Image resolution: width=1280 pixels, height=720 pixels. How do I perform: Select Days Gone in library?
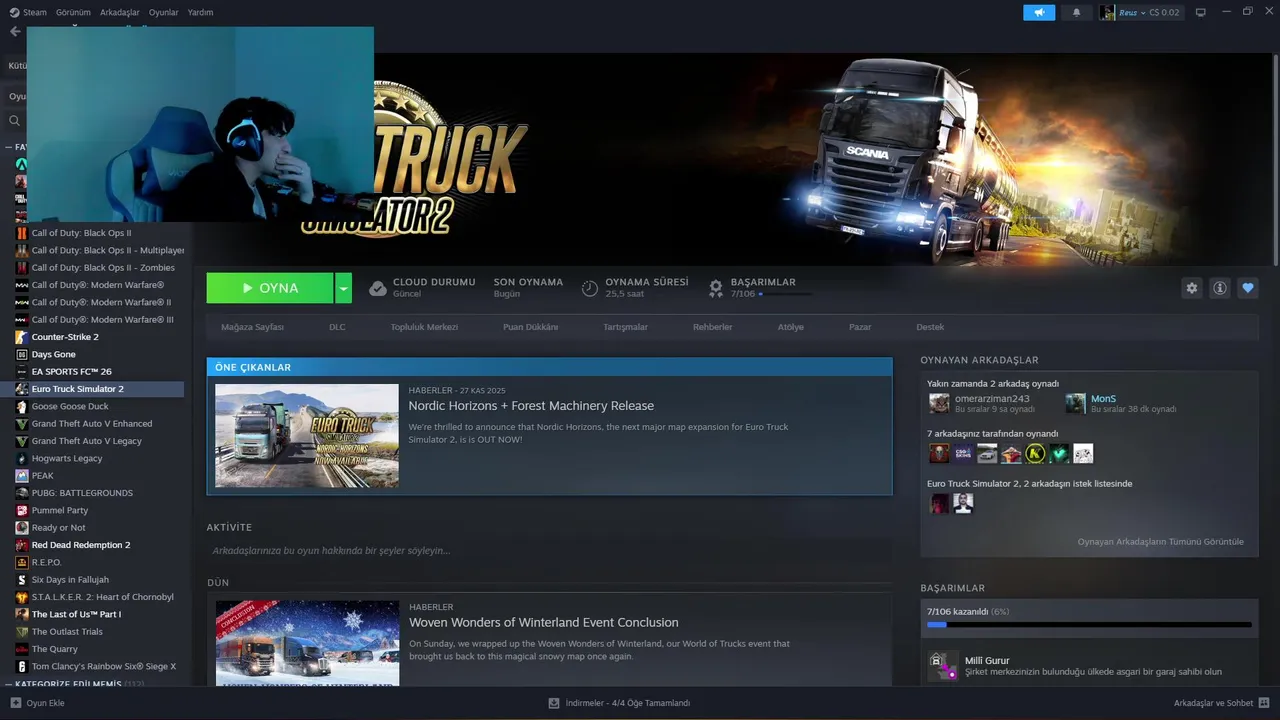53,354
